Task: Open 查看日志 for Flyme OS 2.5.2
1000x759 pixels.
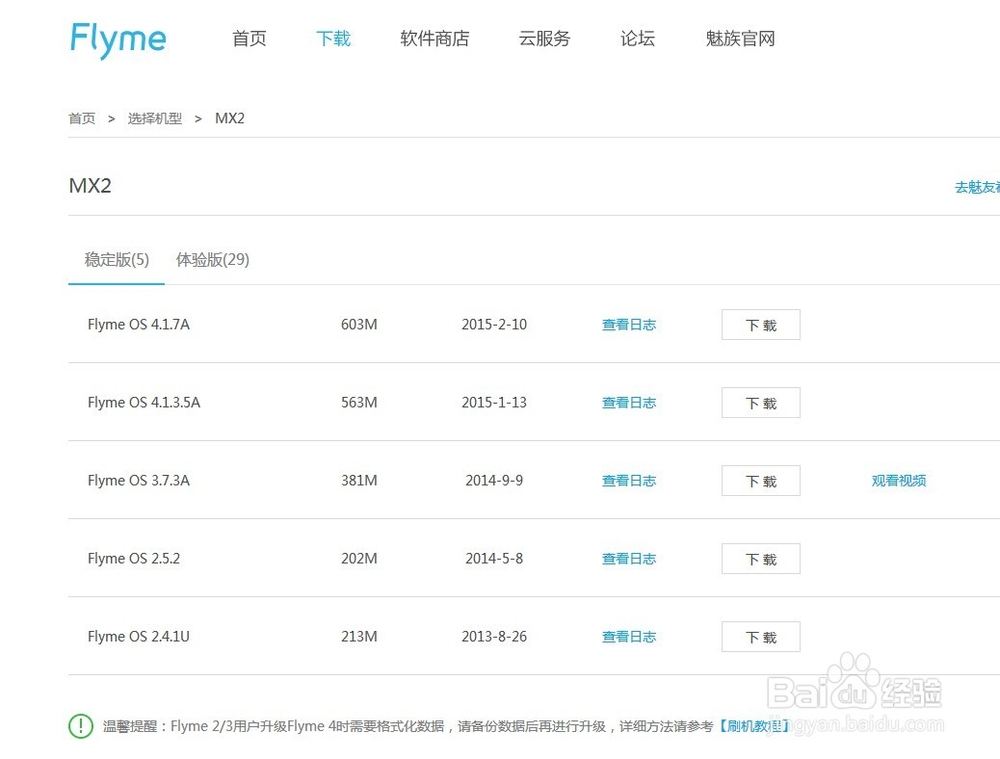Action: click(x=628, y=558)
